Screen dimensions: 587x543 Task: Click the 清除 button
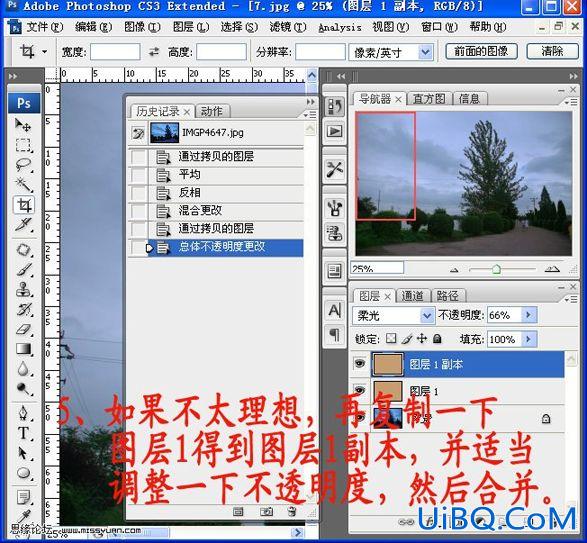click(x=552, y=51)
